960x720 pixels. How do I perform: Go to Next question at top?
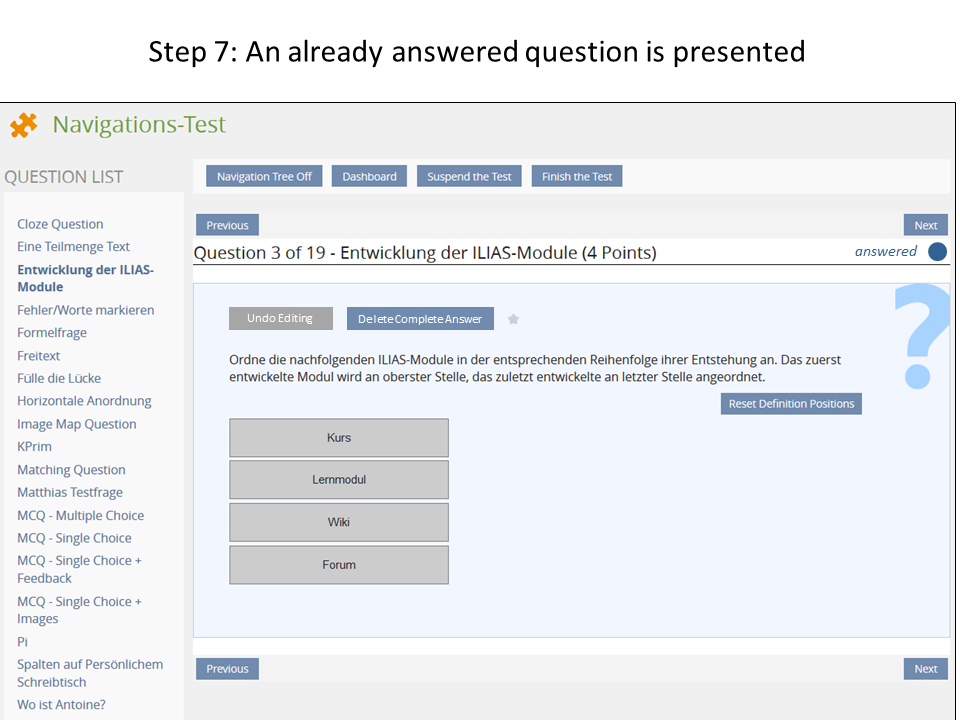925,225
